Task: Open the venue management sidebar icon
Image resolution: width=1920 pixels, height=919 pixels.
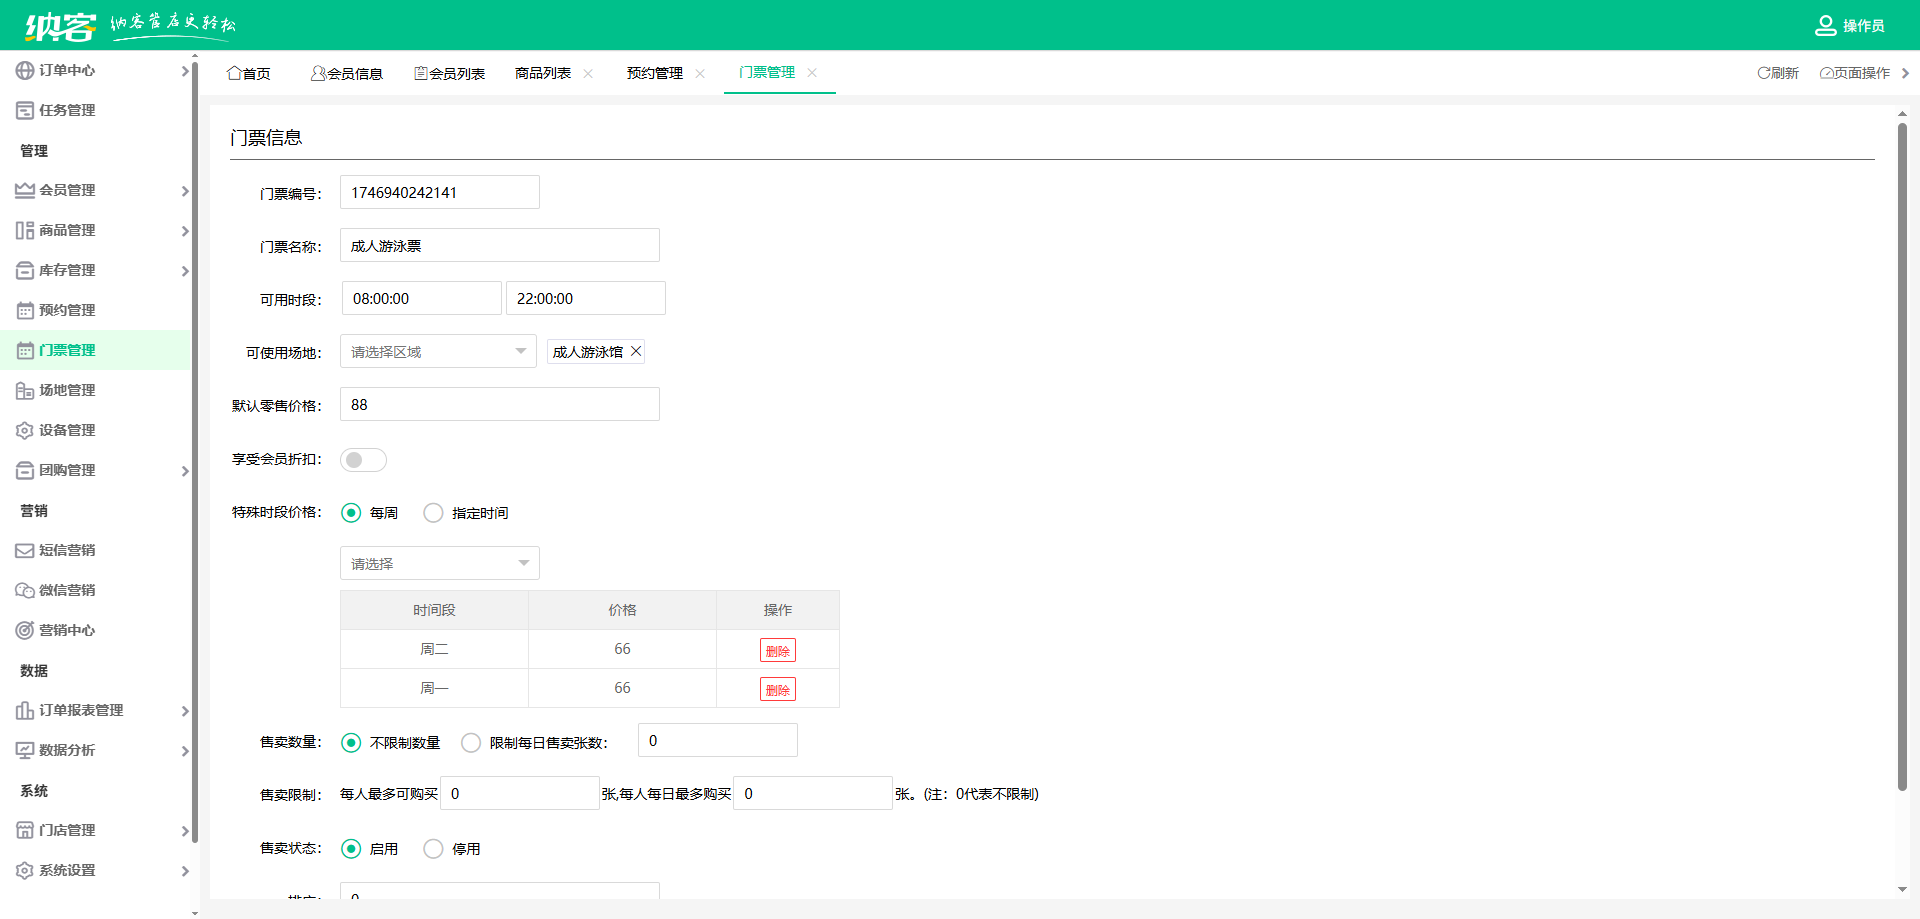Action: coord(25,390)
